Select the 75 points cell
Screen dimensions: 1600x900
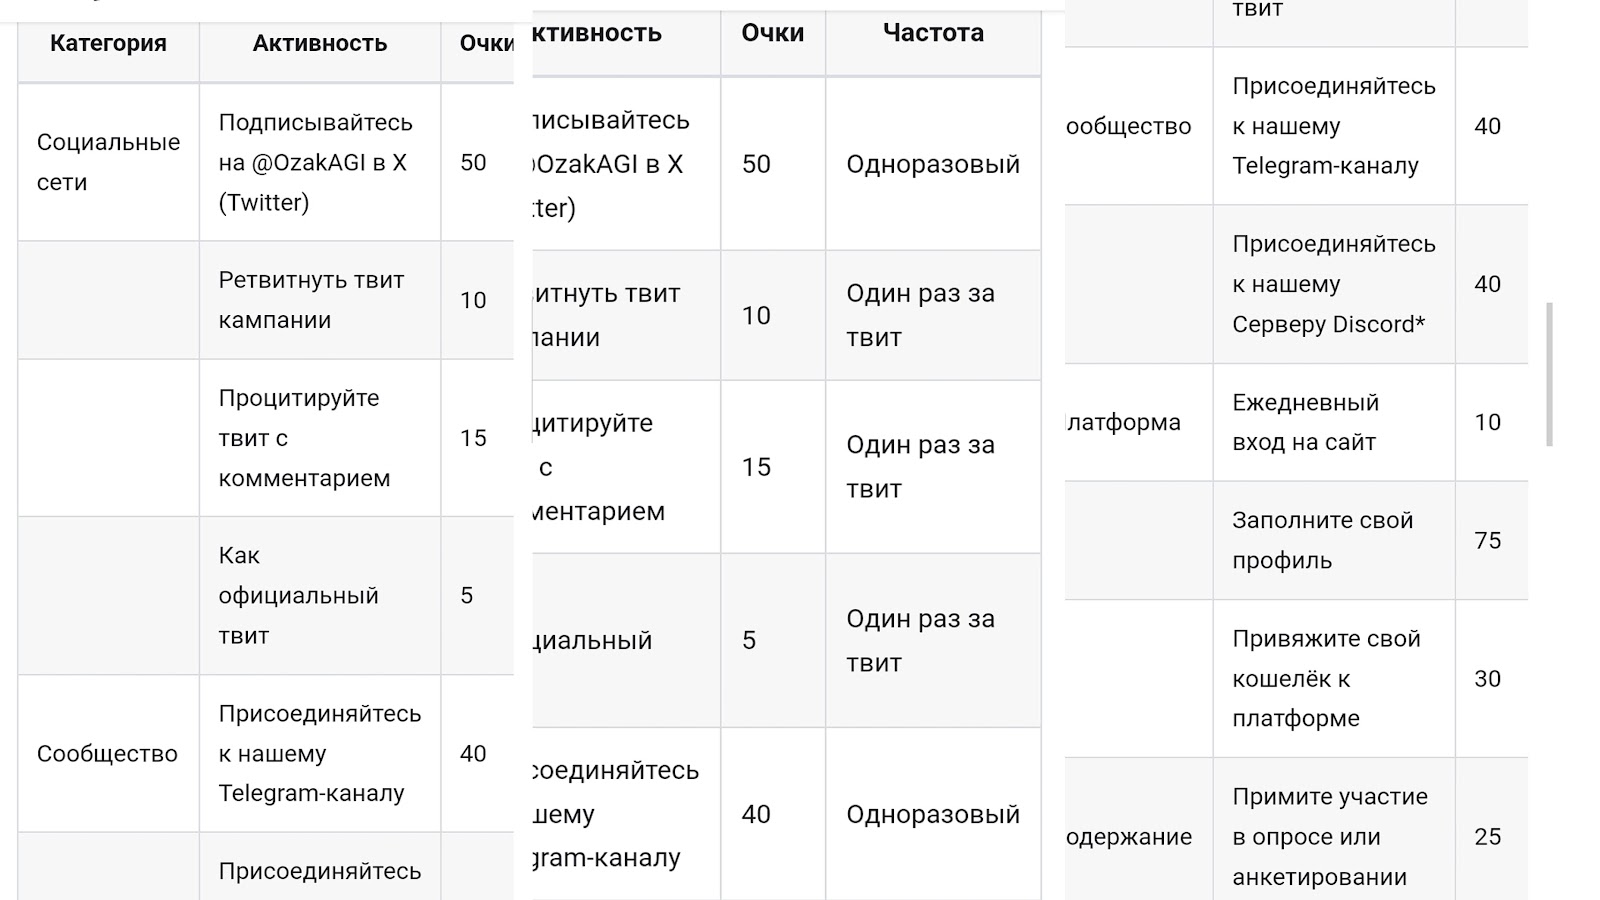click(1488, 541)
